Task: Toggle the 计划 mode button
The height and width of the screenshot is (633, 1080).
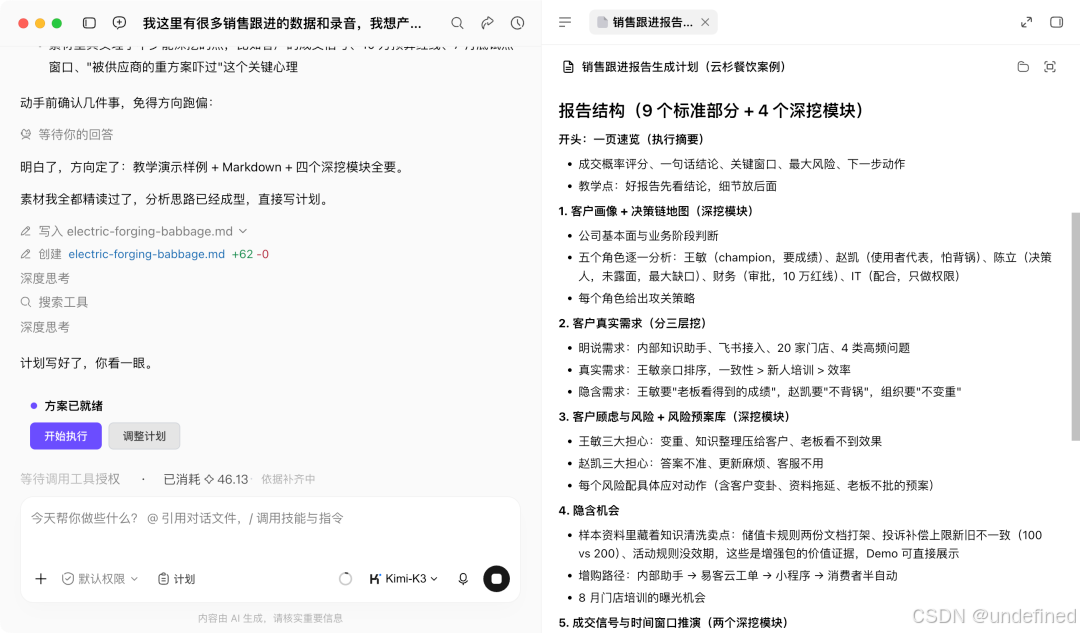Action: pyautogui.click(x=176, y=579)
